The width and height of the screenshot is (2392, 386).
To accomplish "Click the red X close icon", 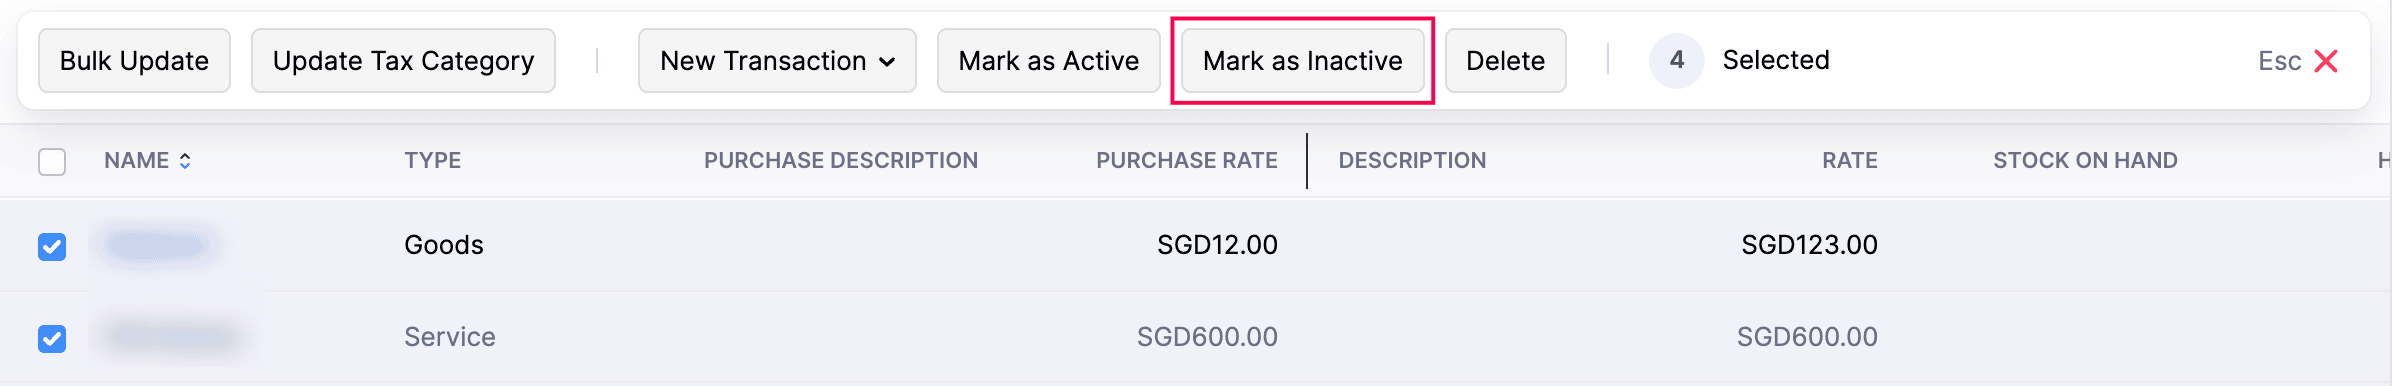I will (x=2326, y=61).
